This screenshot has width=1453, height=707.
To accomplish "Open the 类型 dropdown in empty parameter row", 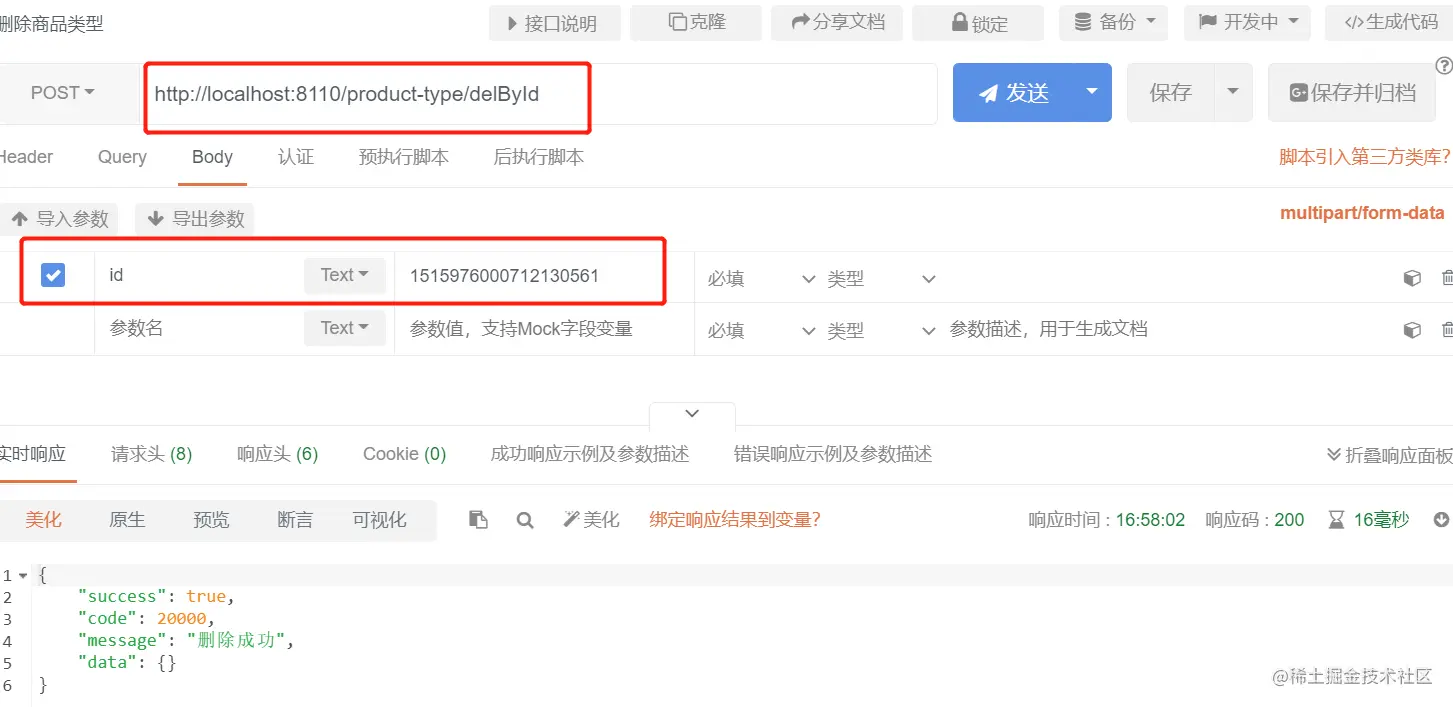I will coord(881,331).
